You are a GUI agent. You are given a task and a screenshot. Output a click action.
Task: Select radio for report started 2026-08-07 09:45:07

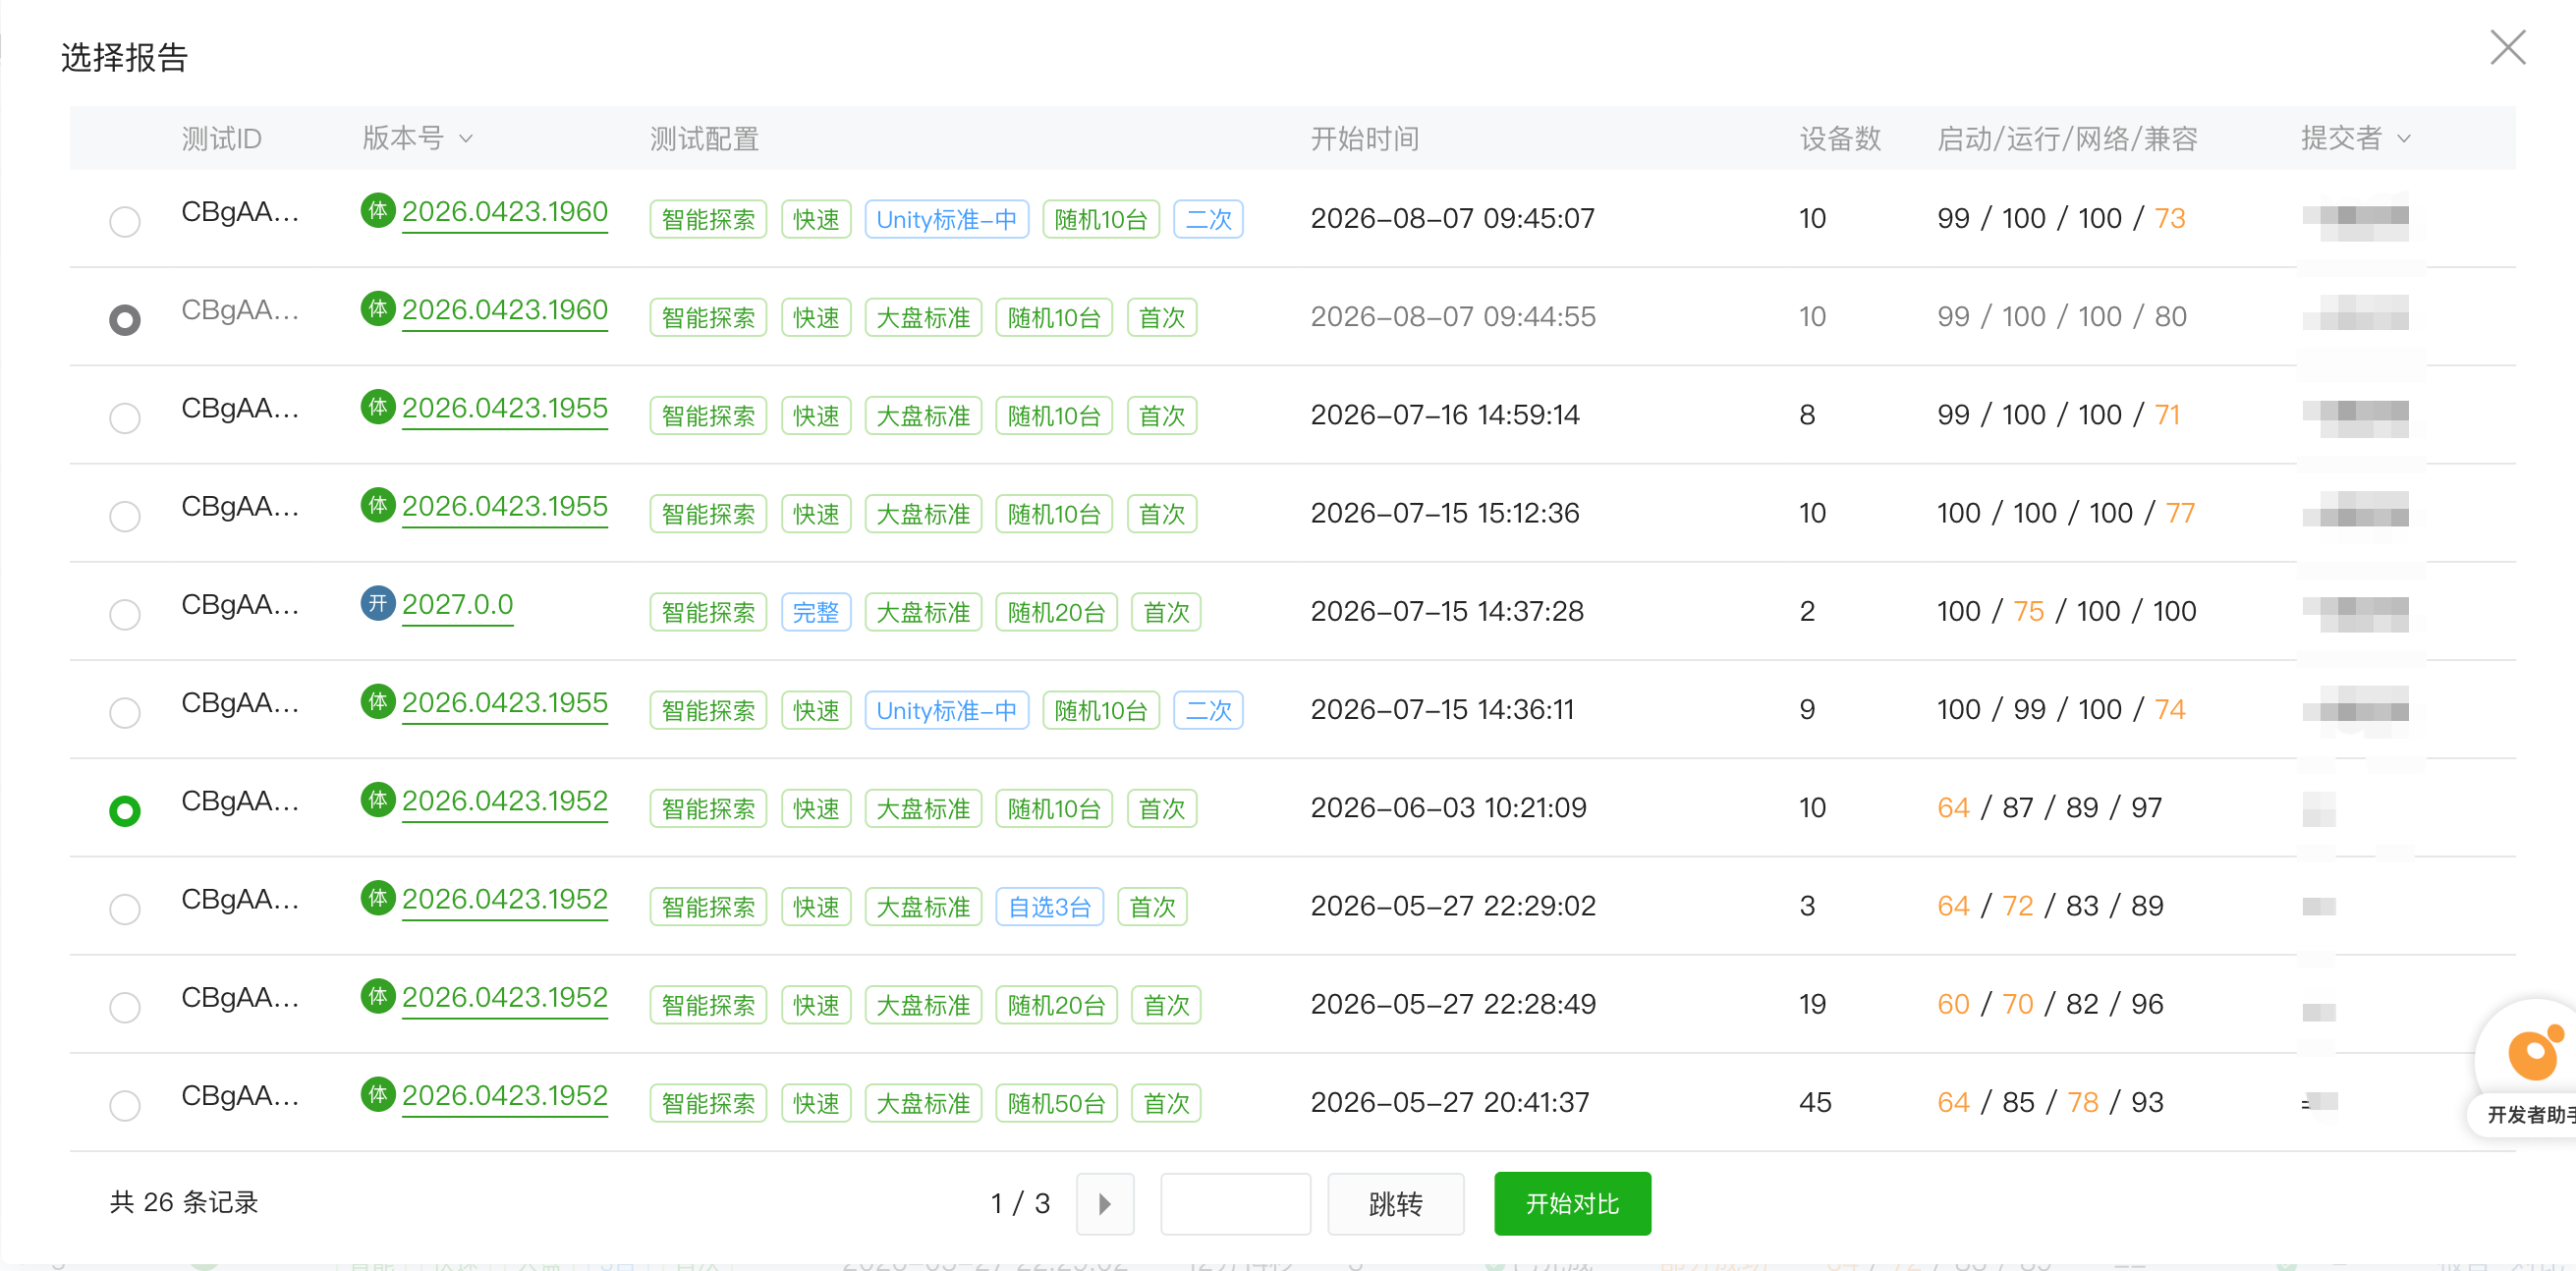click(125, 221)
